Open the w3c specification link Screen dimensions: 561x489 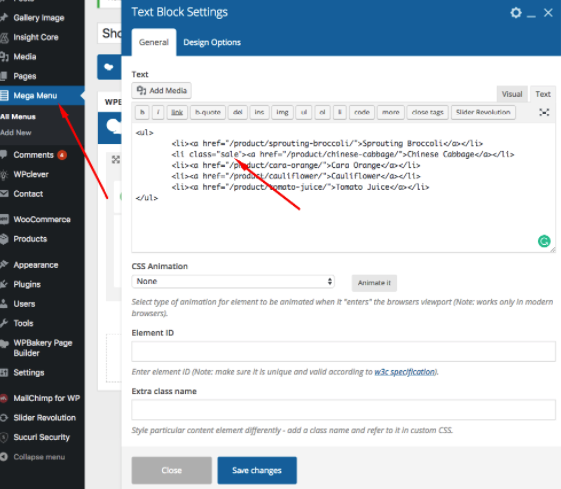tap(405, 372)
